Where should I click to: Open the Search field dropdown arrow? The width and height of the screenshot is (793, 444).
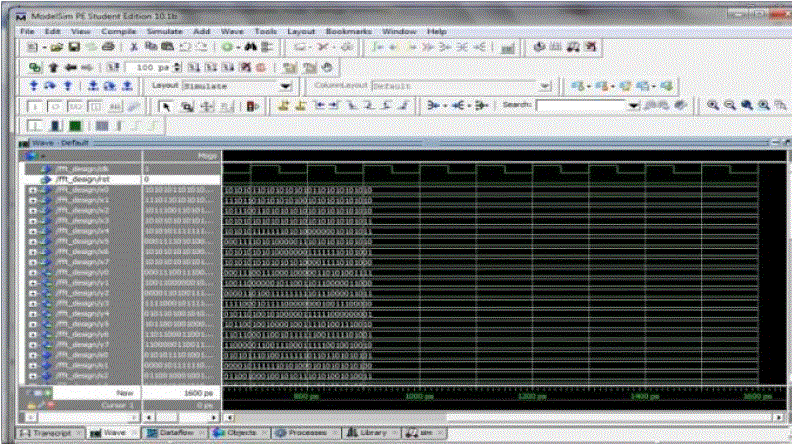tap(632, 105)
